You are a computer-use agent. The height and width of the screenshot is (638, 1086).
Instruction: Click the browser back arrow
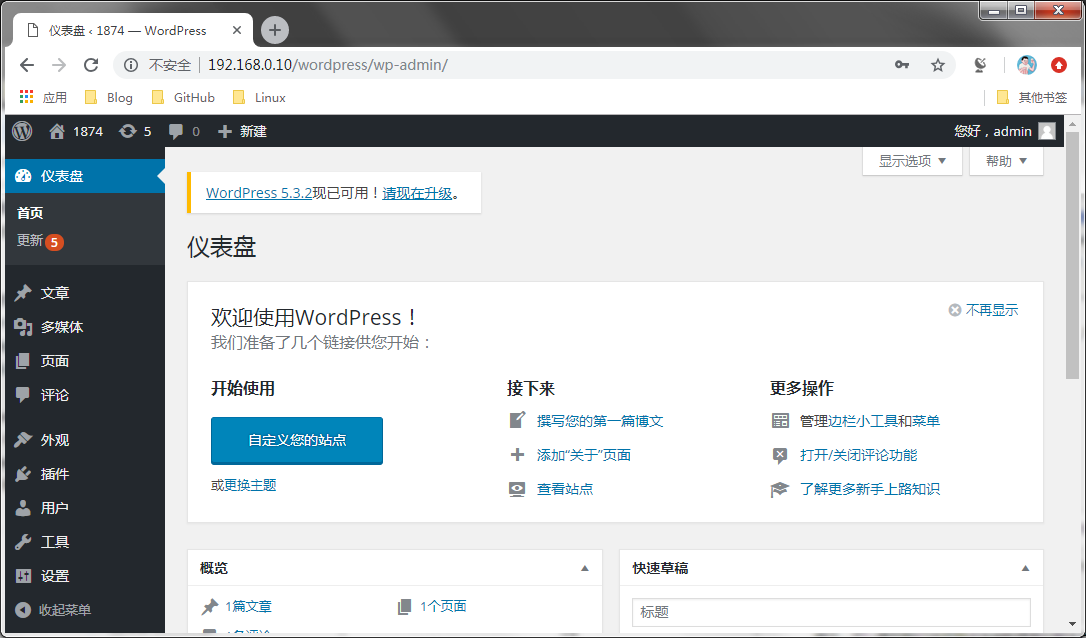tap(27, 65)
